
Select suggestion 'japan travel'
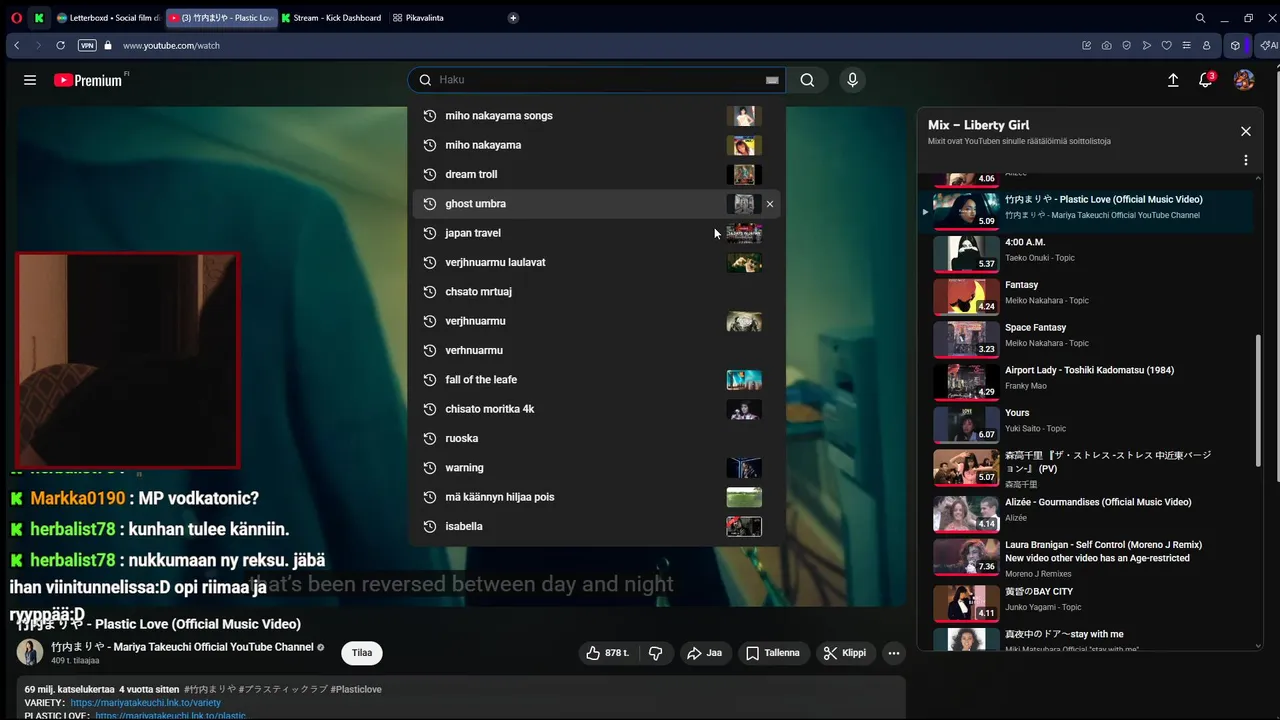(596, 233)
